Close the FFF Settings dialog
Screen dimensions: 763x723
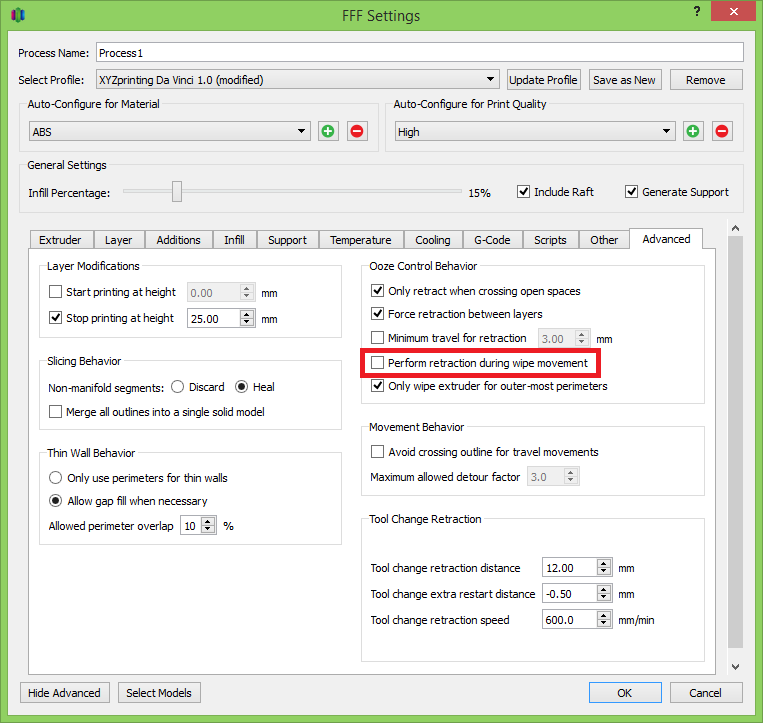733,11
